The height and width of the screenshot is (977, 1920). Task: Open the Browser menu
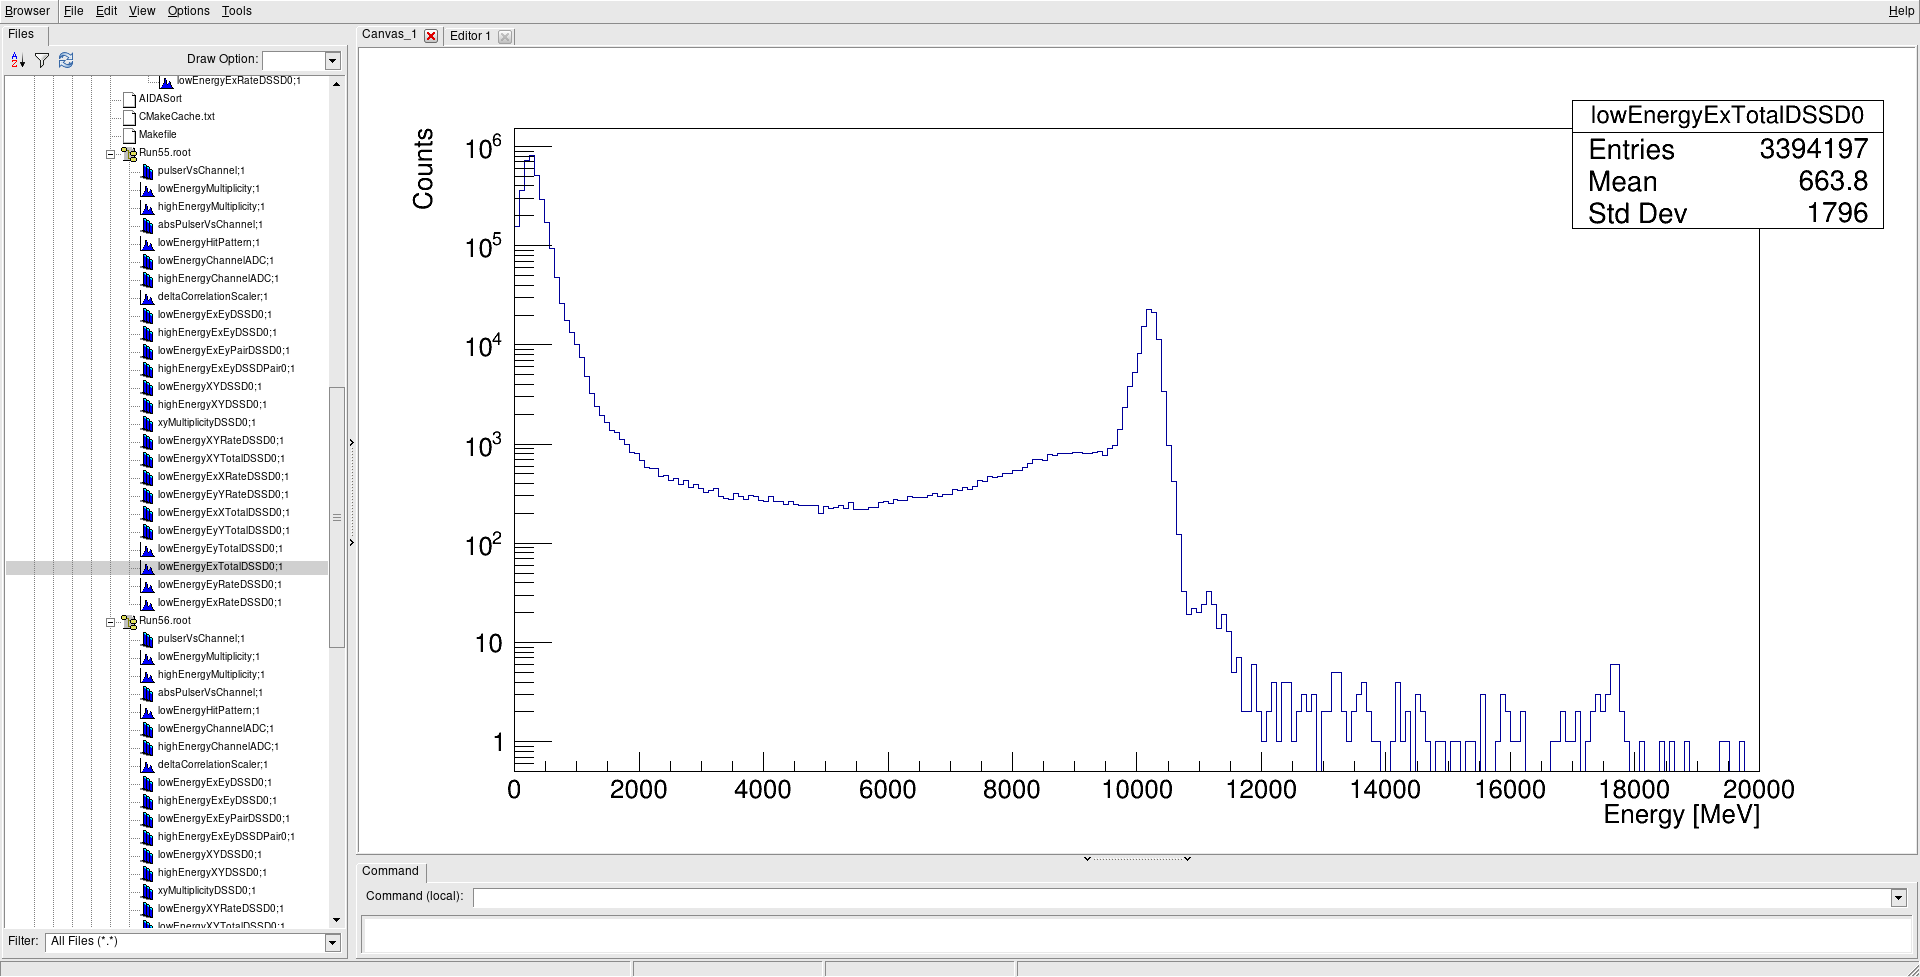[x=27, y=11]
